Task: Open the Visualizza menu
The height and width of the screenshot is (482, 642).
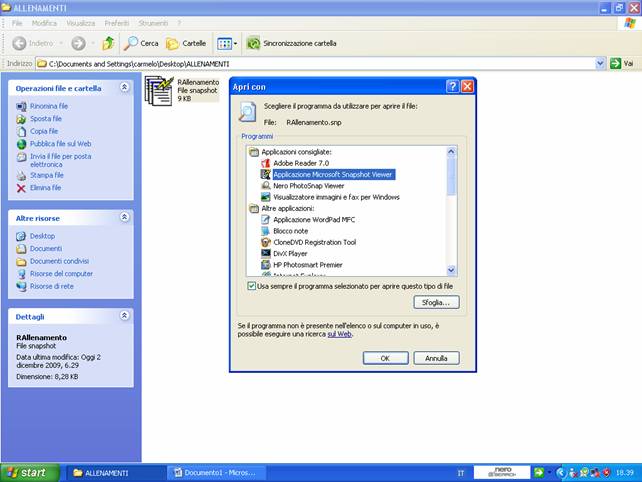Action: [81, 23]
